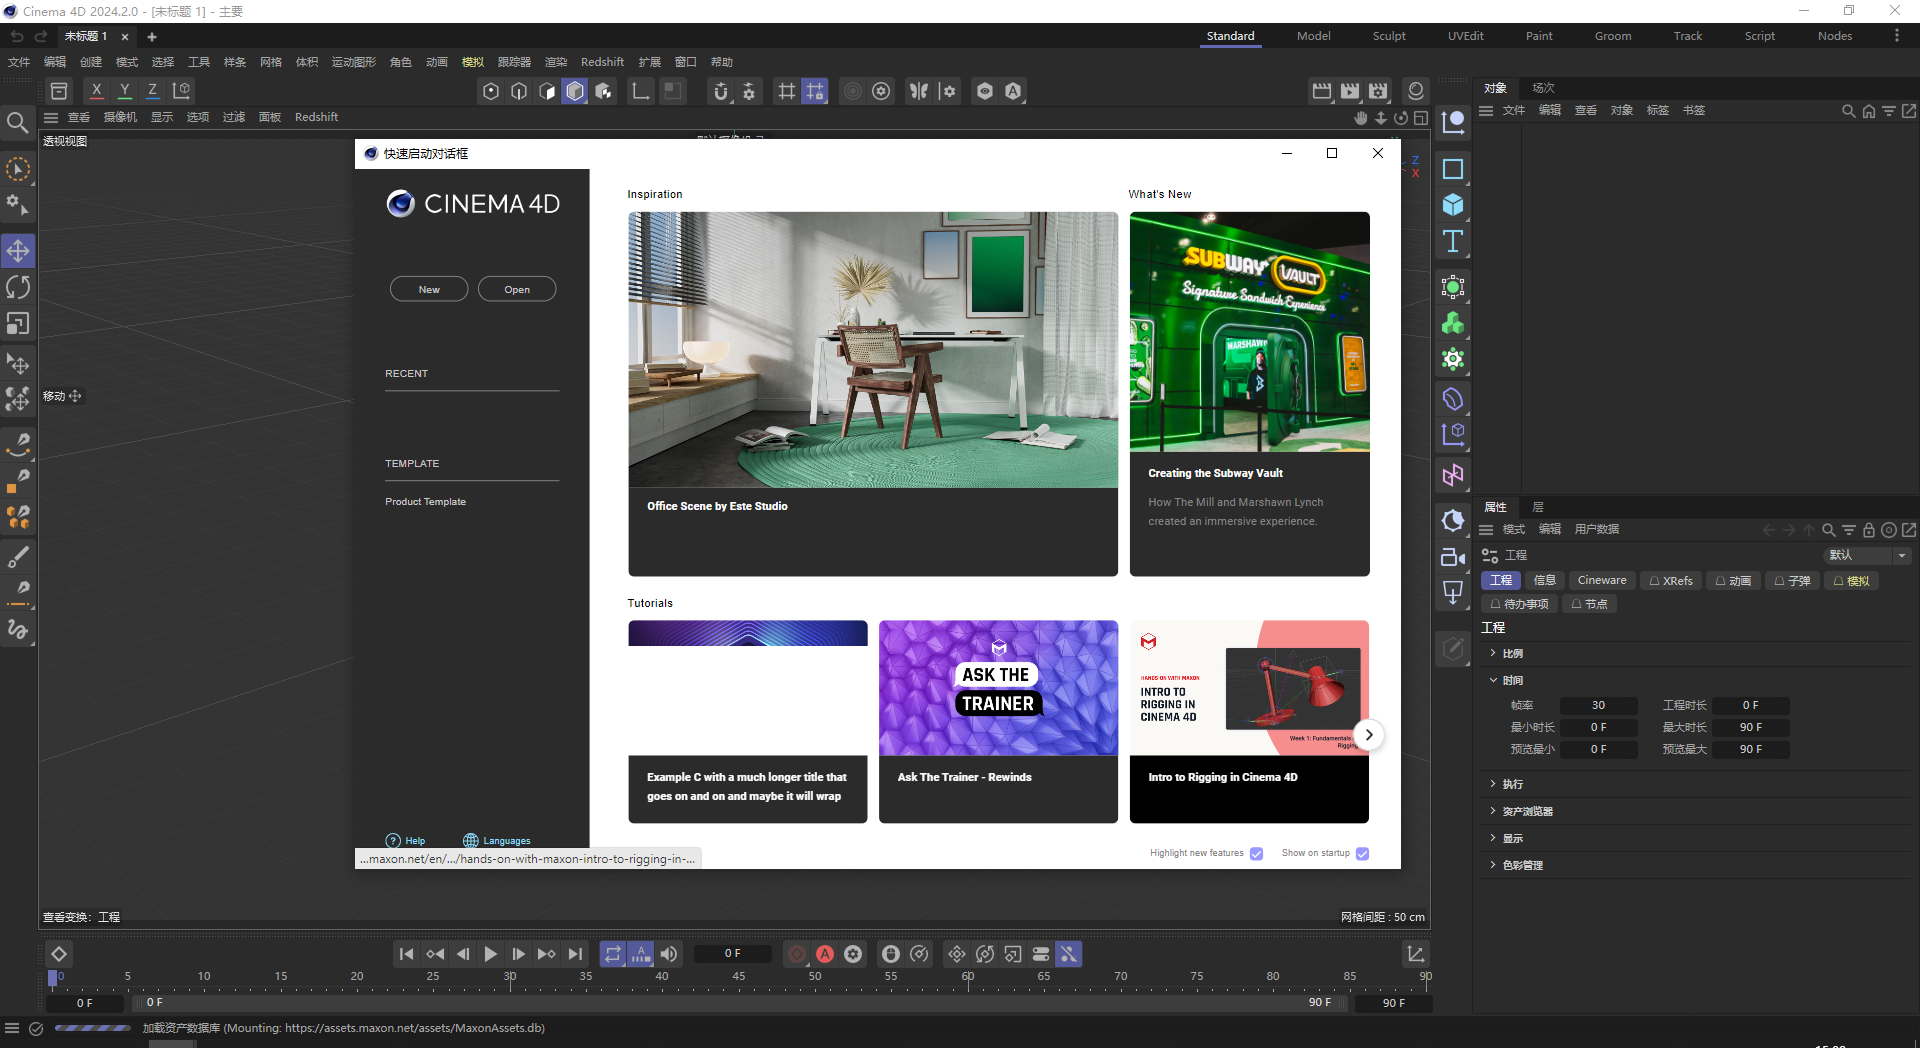Go to start of animation
This screenshot has height=1048, width=1920.
(x=406, y=954)
